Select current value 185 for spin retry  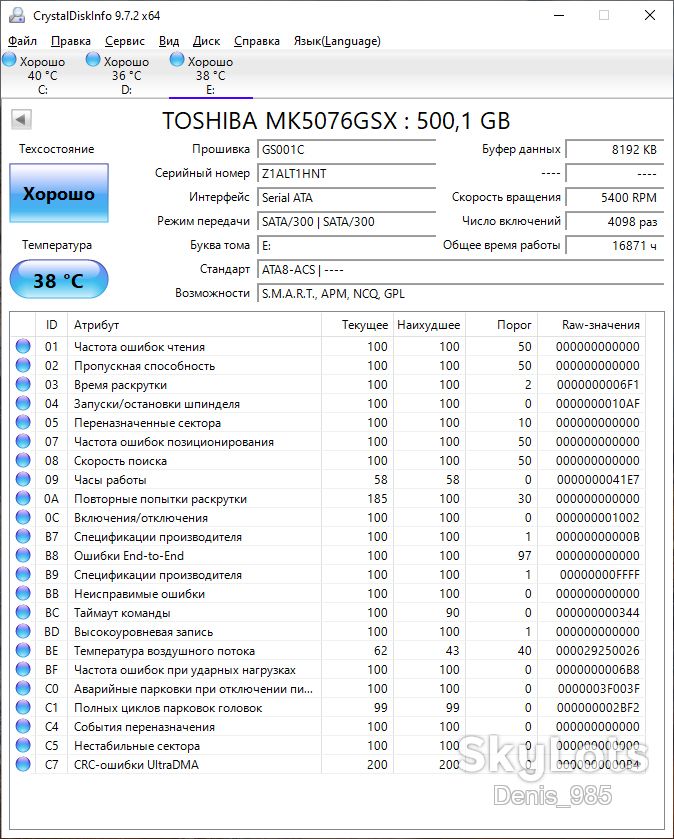(x=377, y=499)
